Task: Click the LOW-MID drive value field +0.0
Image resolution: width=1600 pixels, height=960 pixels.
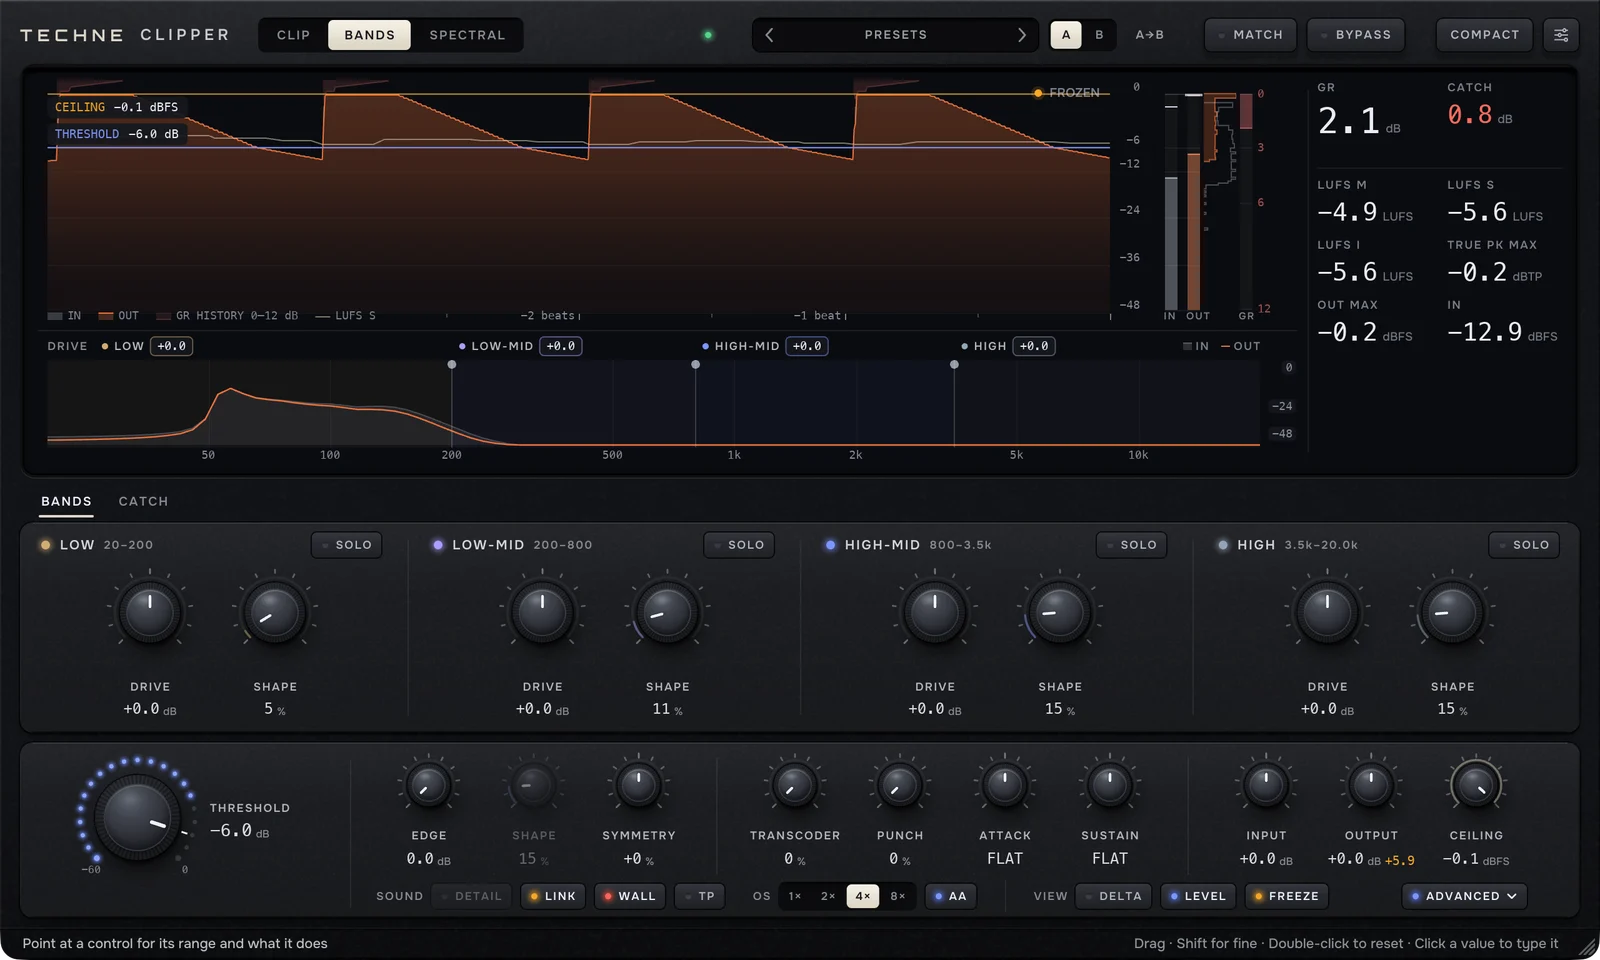Action: click(x=561, y=346)
